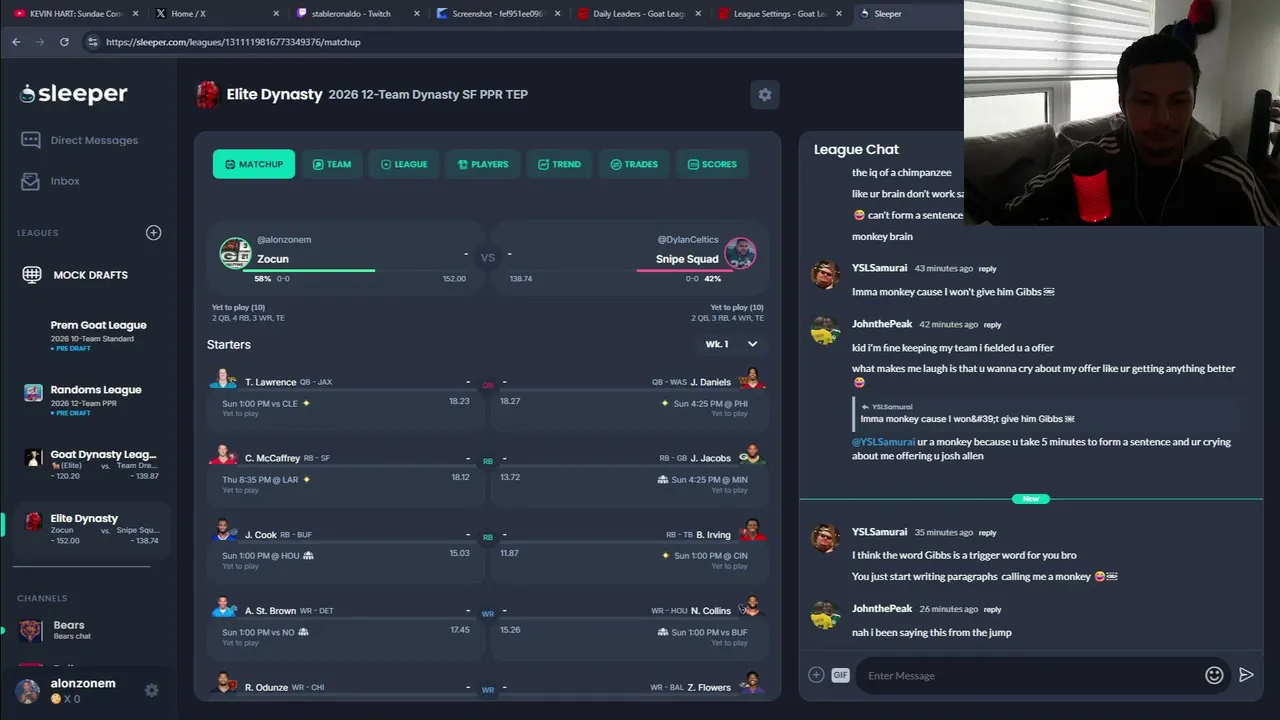Open T. Lawrence player photo
1280x720 pixels.
(223, 379)
